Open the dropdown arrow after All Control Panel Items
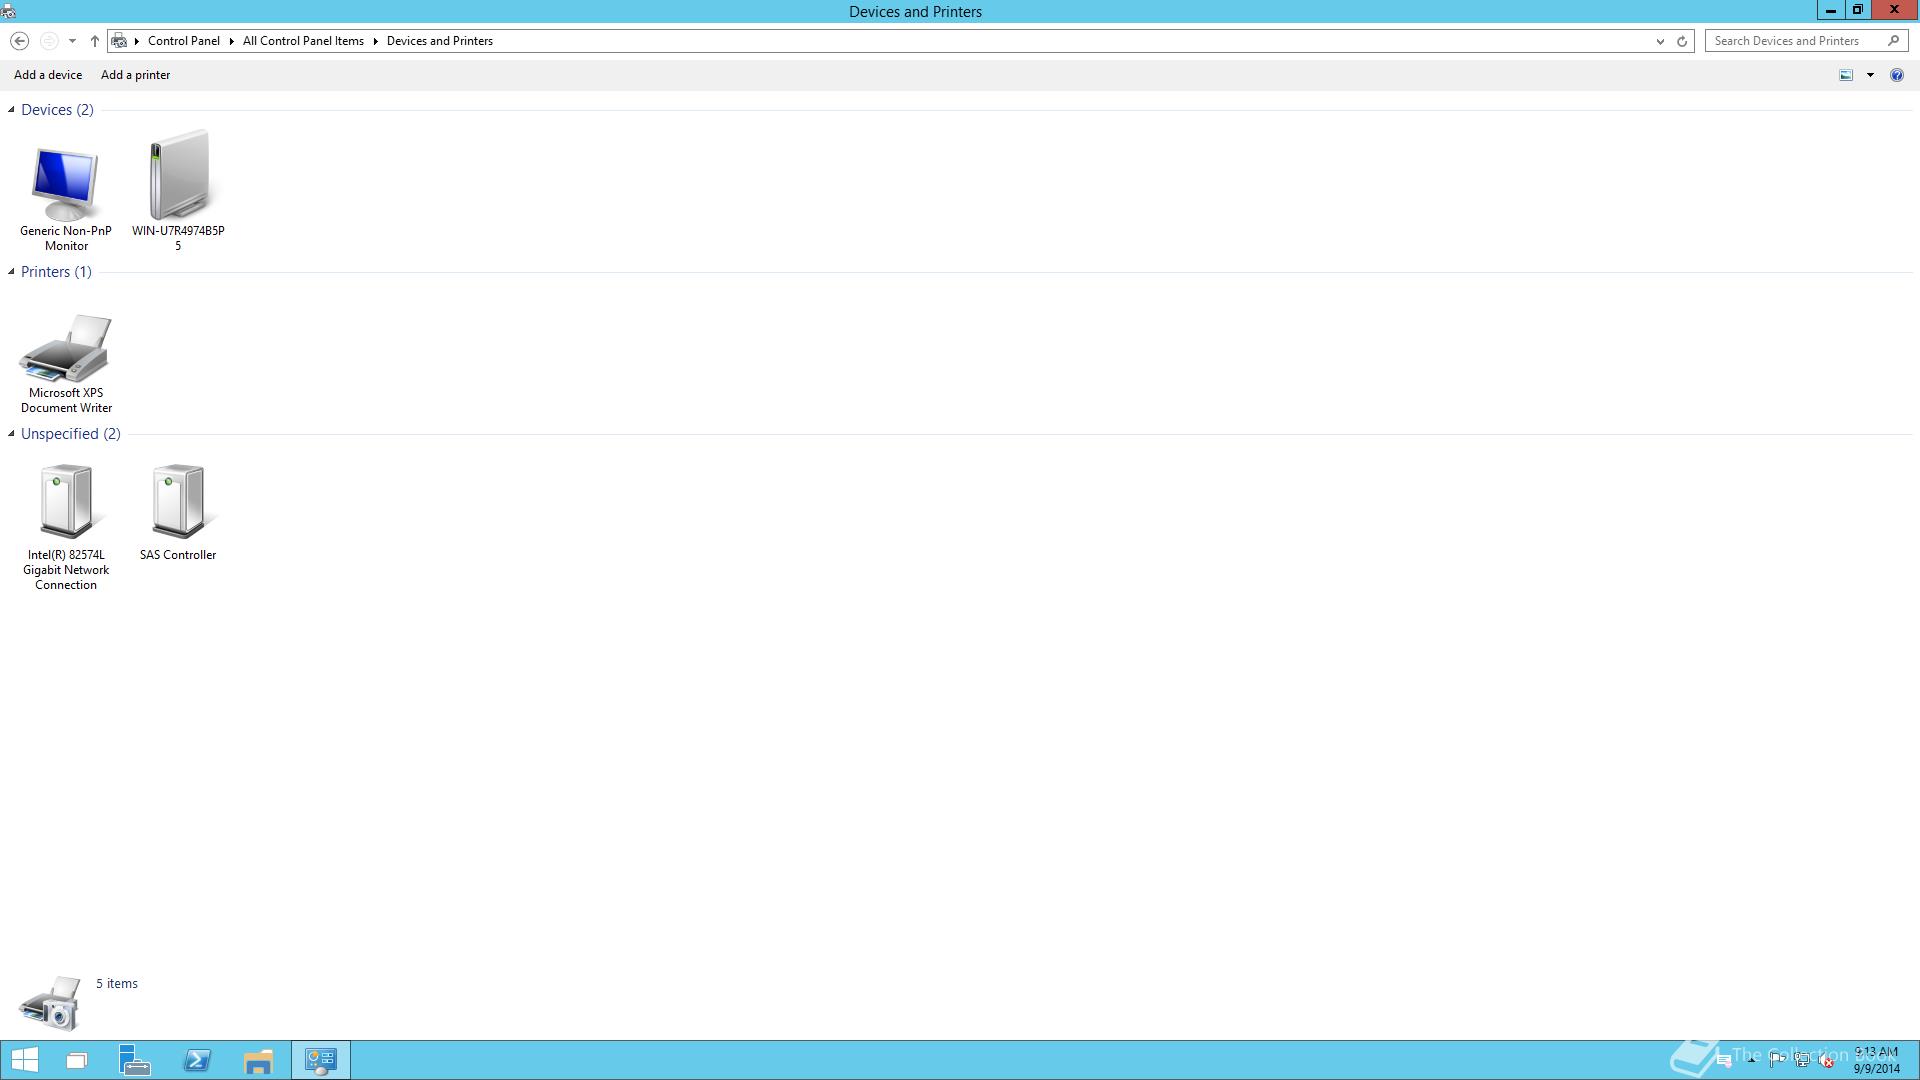This screenshot has width=1920, height=1080. coord(376,41)
